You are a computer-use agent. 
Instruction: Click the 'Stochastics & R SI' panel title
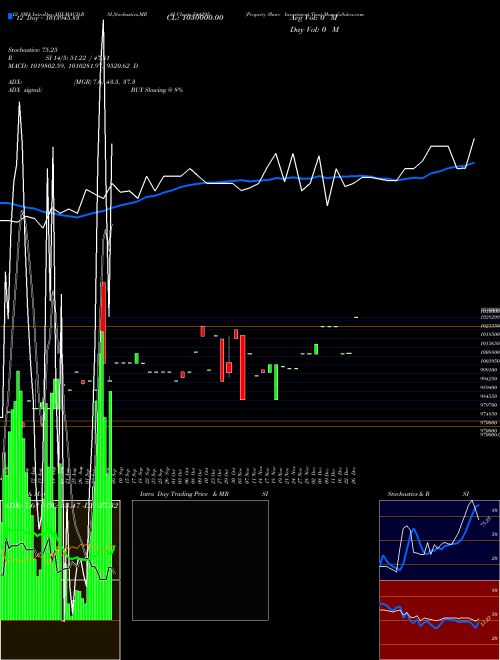click(428, 494)
